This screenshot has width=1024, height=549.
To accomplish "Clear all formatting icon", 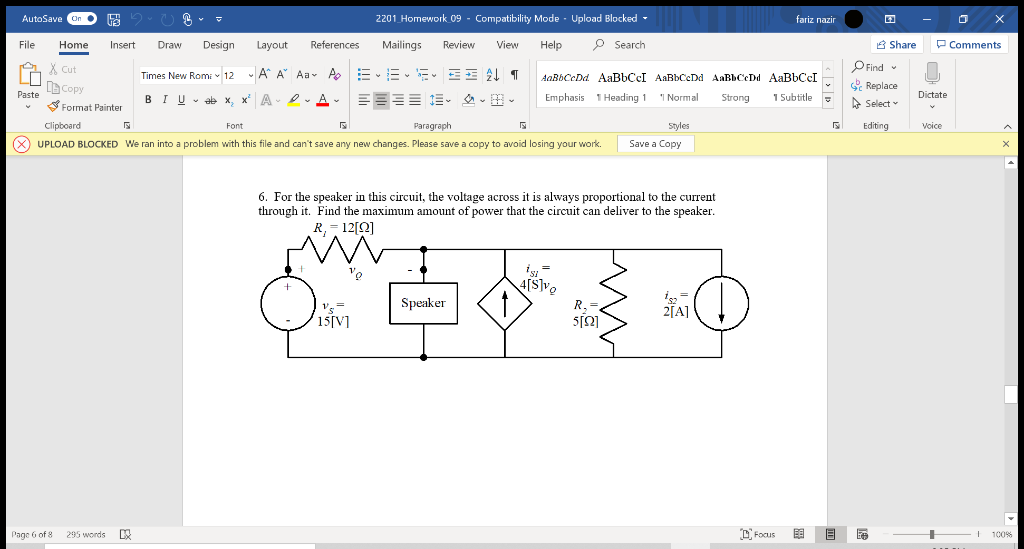I will click(x=334, y=74).
